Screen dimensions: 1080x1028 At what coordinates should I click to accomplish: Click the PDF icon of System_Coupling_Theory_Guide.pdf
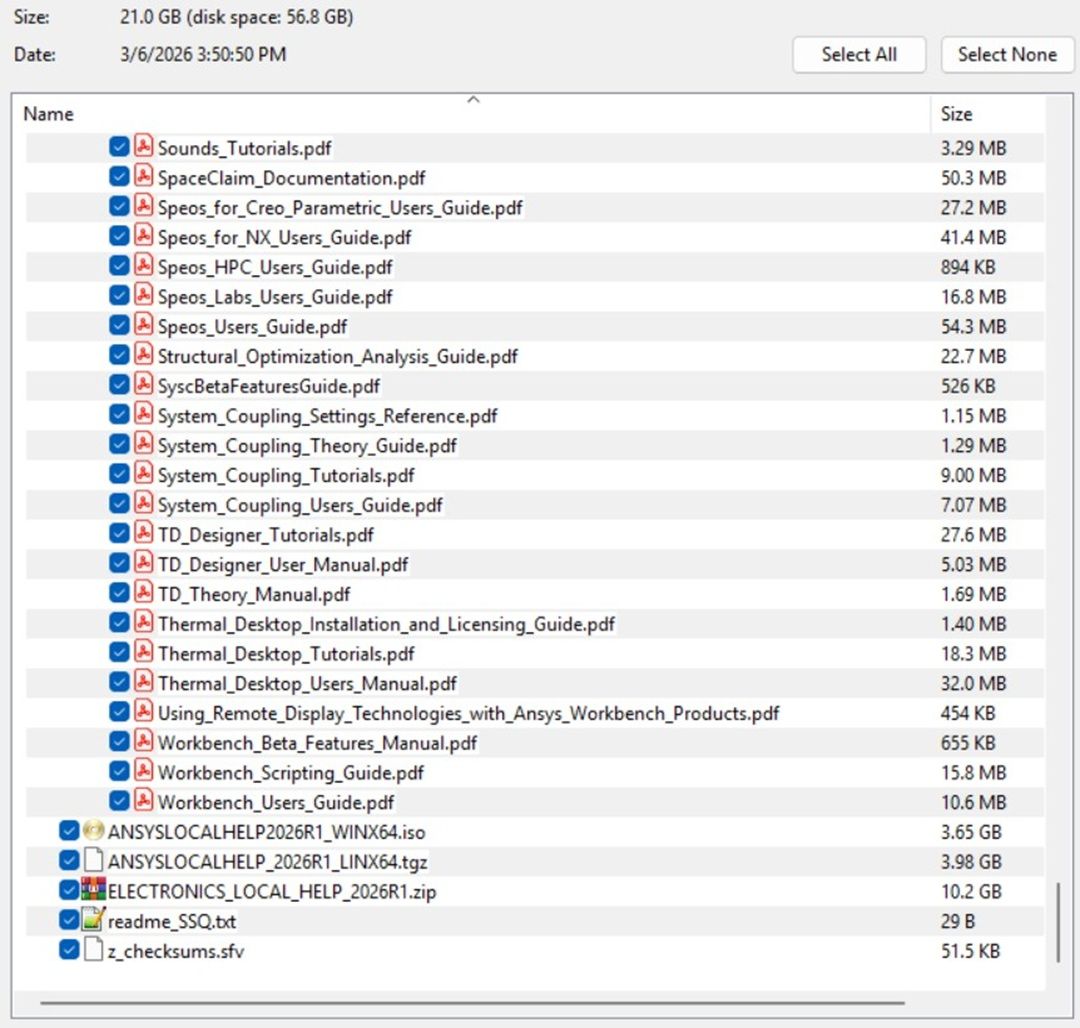[x=143, y=444]
